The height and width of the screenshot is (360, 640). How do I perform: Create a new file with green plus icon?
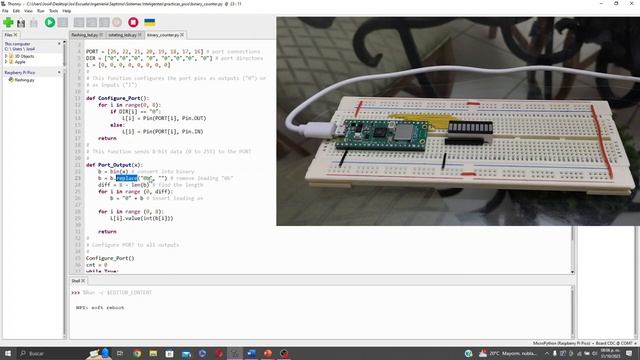[x=8, y=22]
